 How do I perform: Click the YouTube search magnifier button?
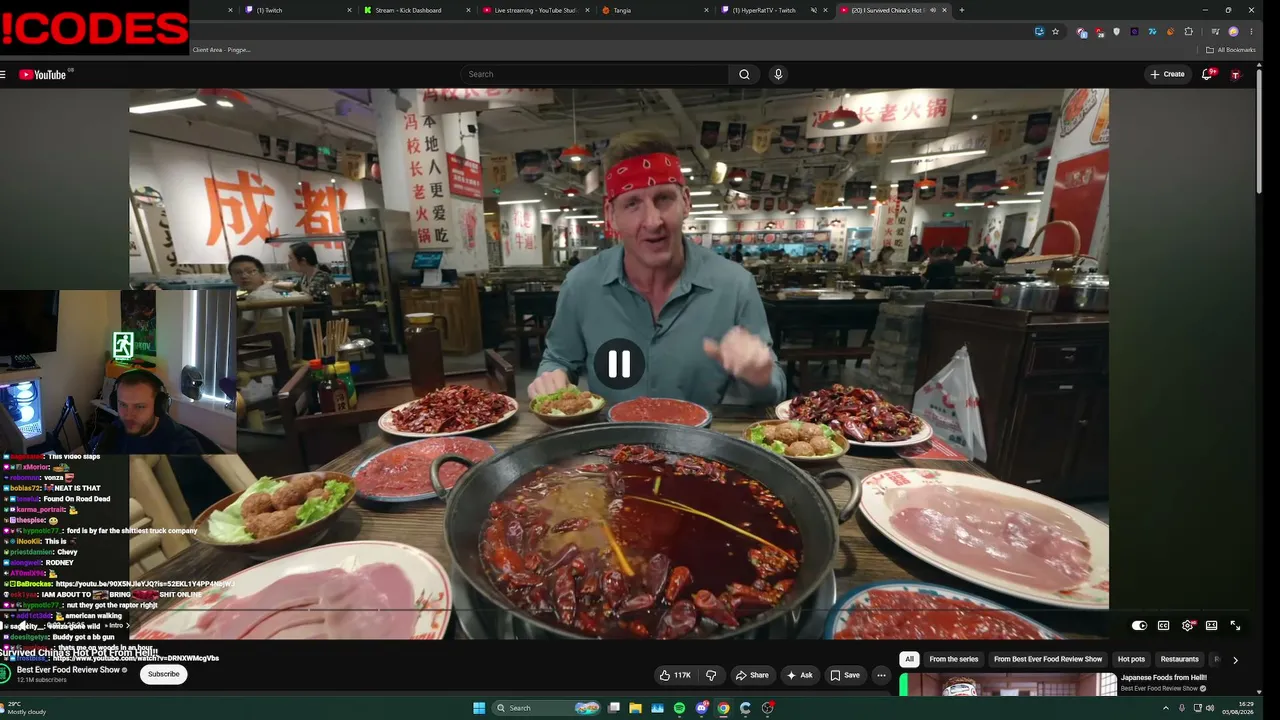744,74
